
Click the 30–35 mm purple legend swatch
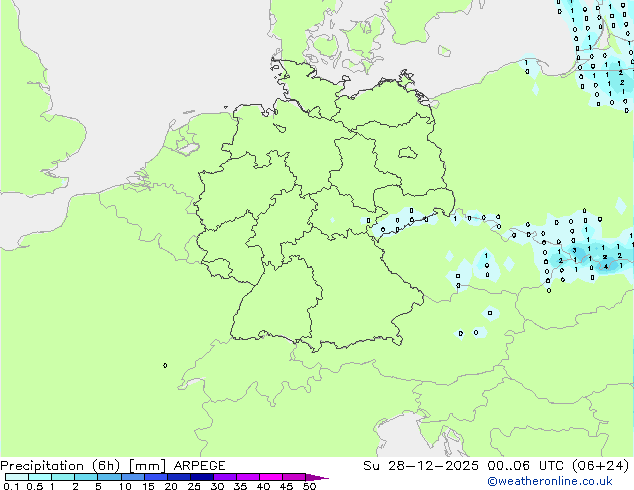tap(225, 477)
